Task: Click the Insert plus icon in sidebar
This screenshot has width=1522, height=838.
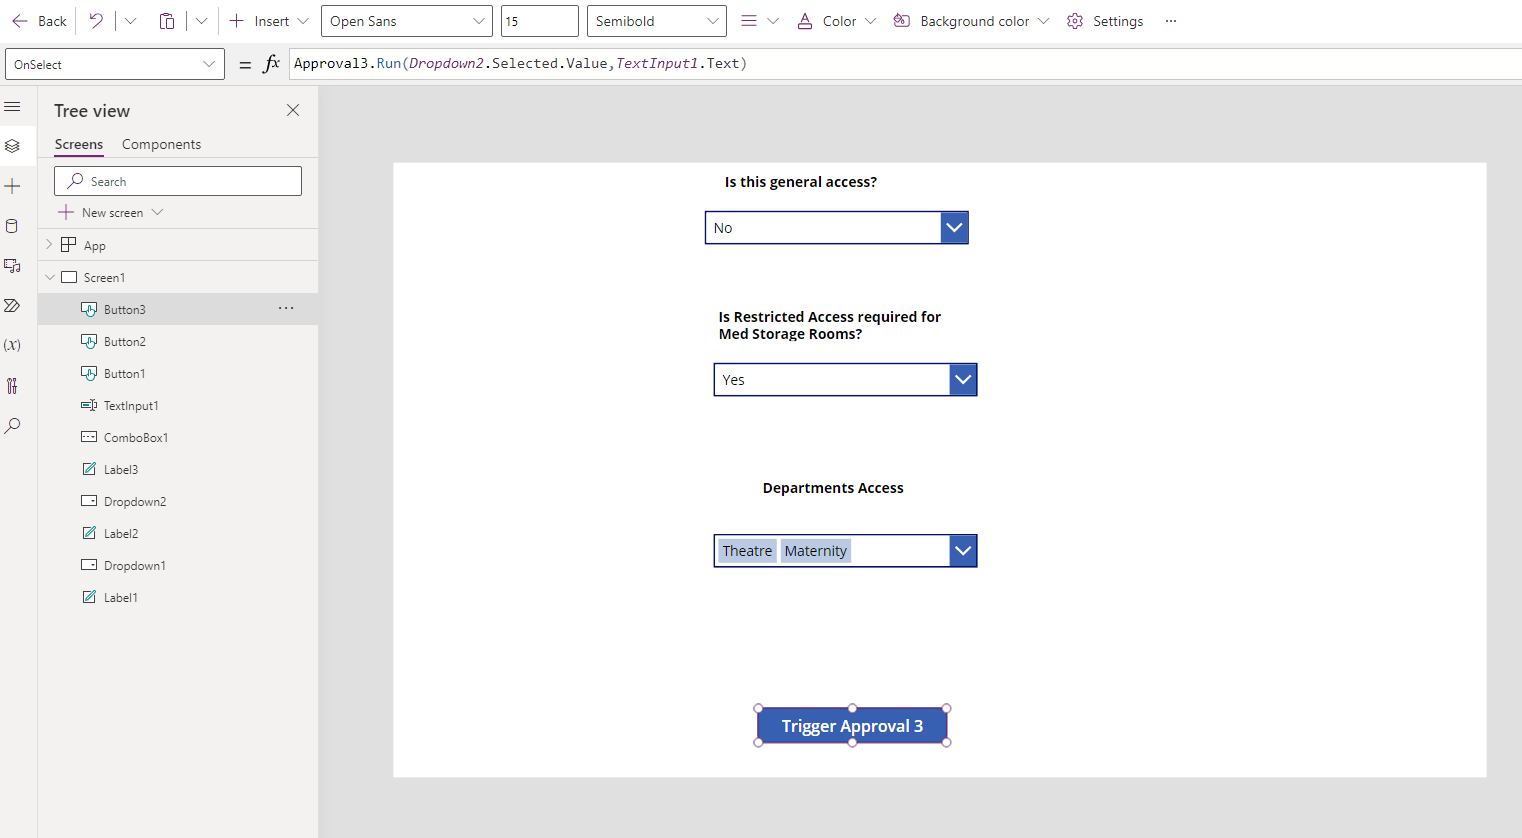Action: click(x=12, y=186)
